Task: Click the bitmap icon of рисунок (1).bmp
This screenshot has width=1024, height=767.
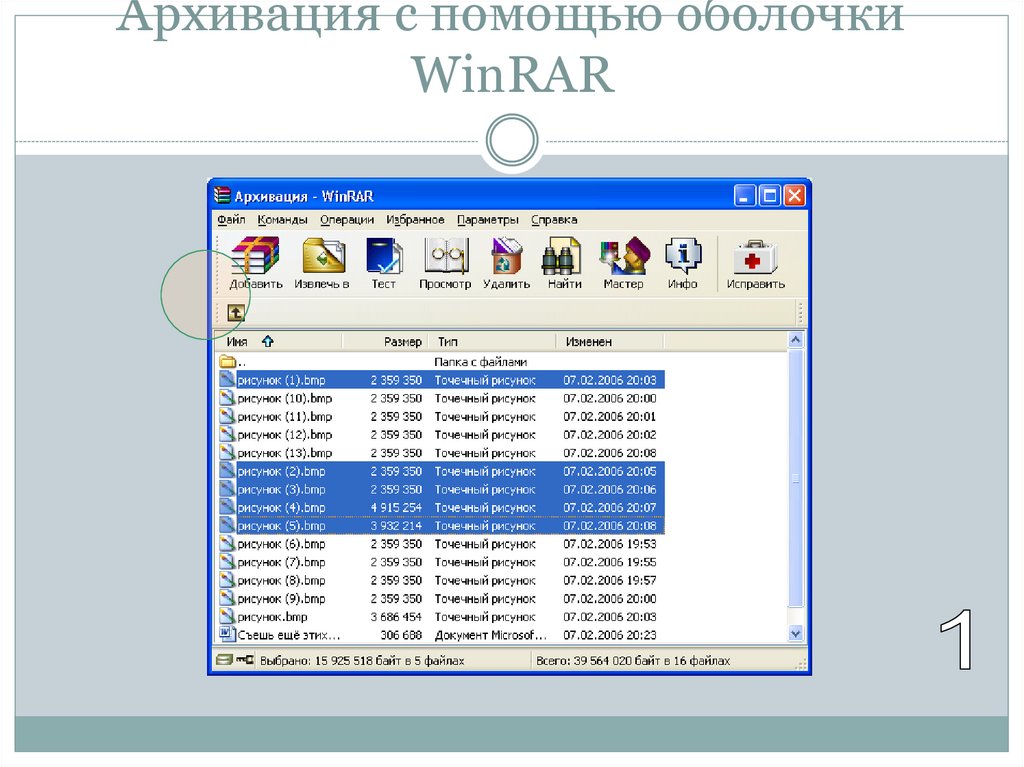Action: tap(227, 380)
